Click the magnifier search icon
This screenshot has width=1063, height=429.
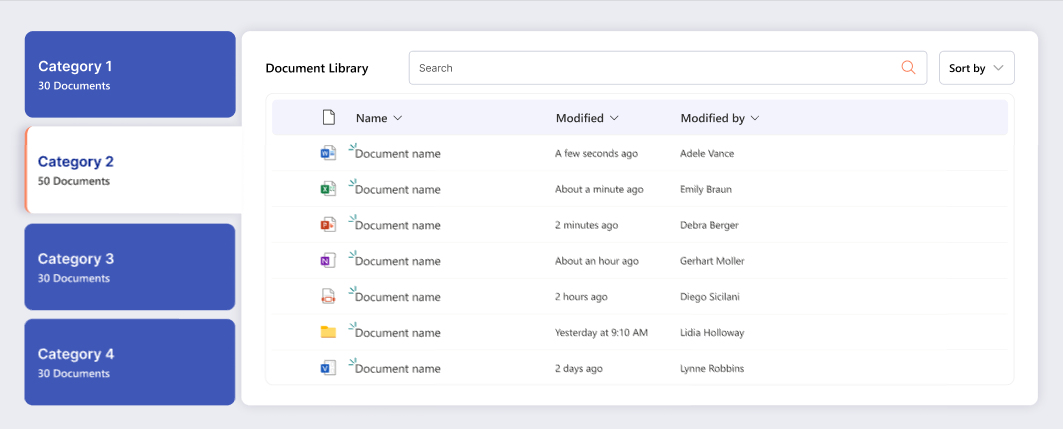[908, 68]
